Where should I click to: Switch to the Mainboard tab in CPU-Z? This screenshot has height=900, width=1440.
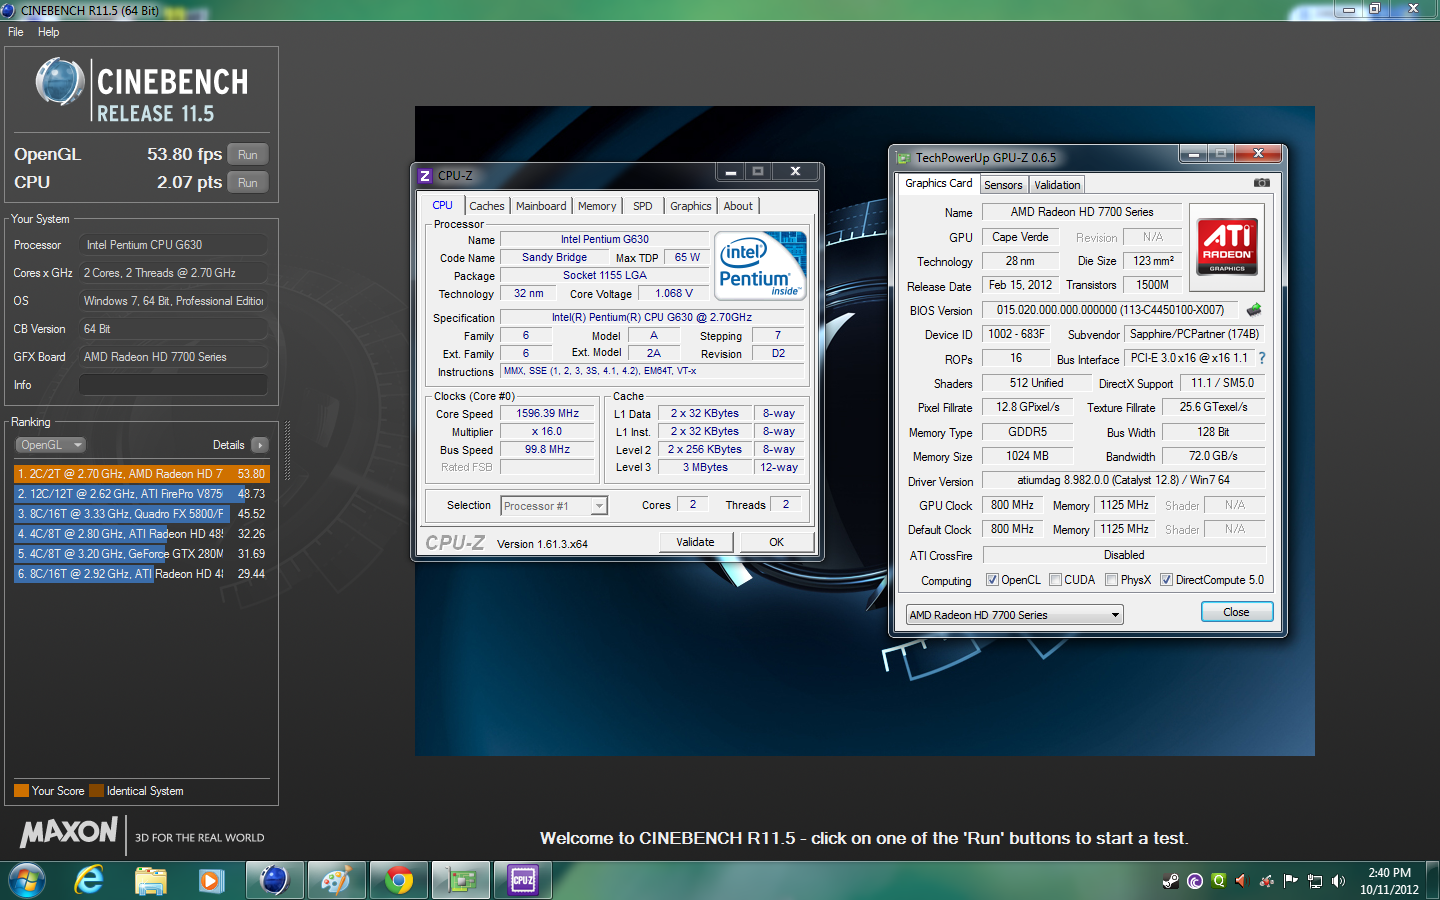tap(541, 206)
